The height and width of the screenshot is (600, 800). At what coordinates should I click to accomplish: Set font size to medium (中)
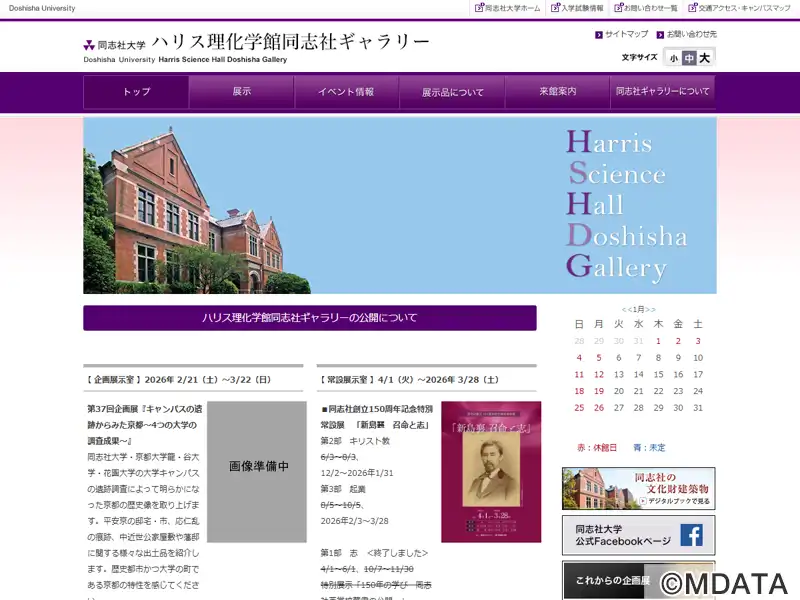click(x=689, y=58)
